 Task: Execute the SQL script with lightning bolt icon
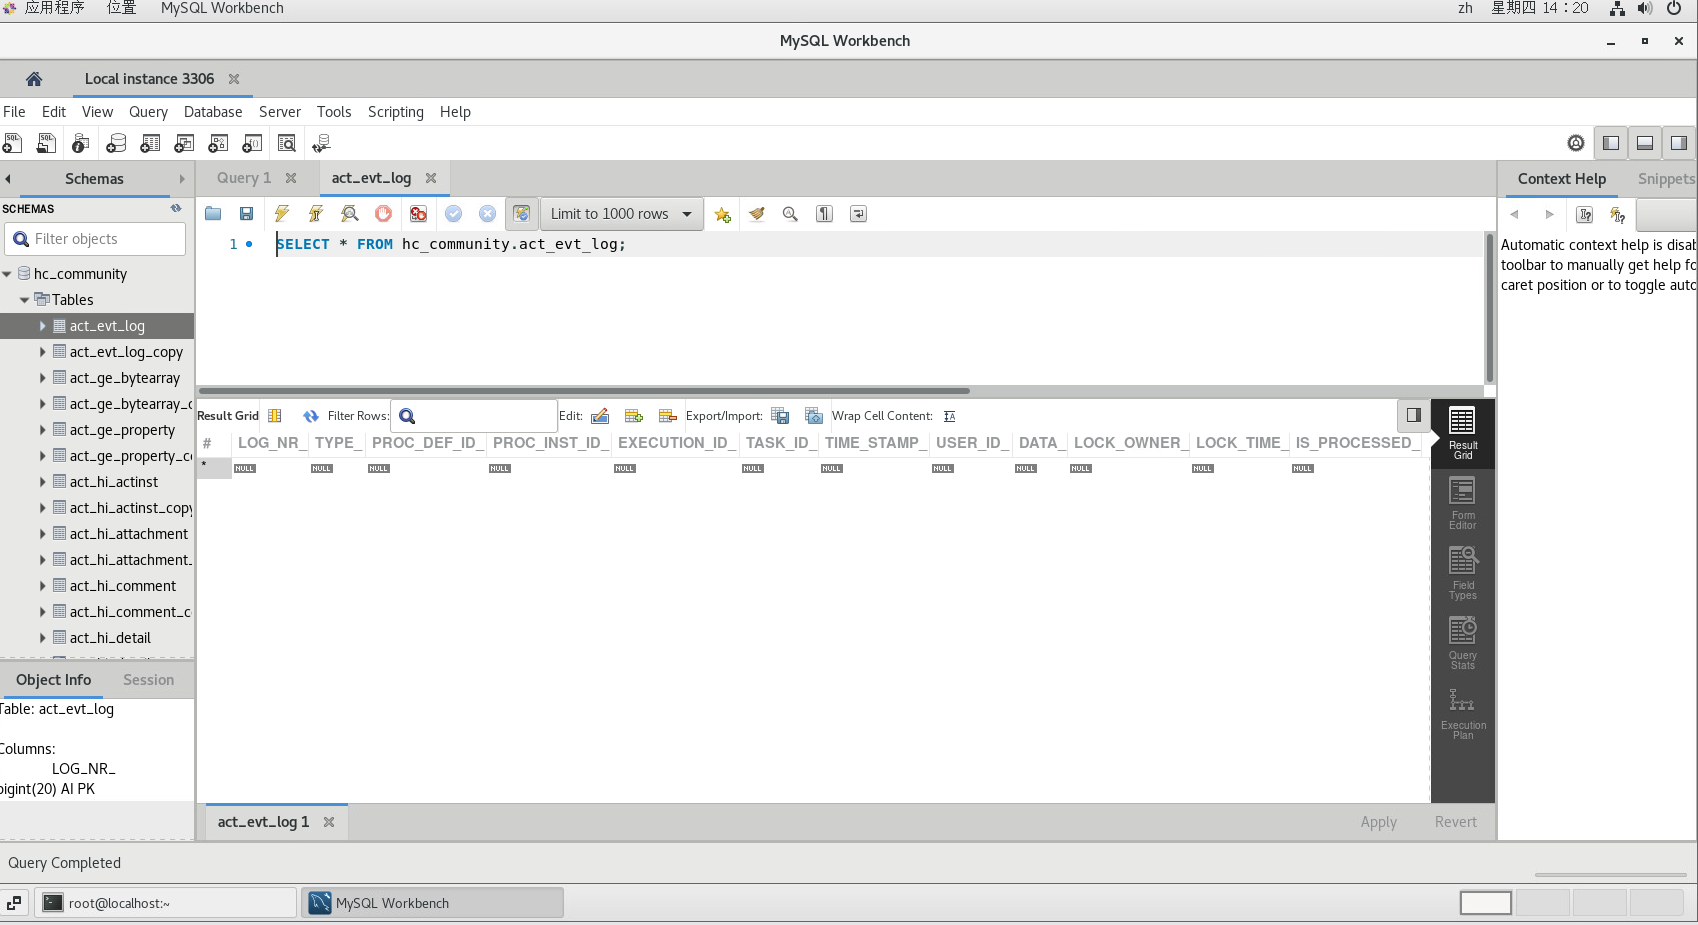282,213
